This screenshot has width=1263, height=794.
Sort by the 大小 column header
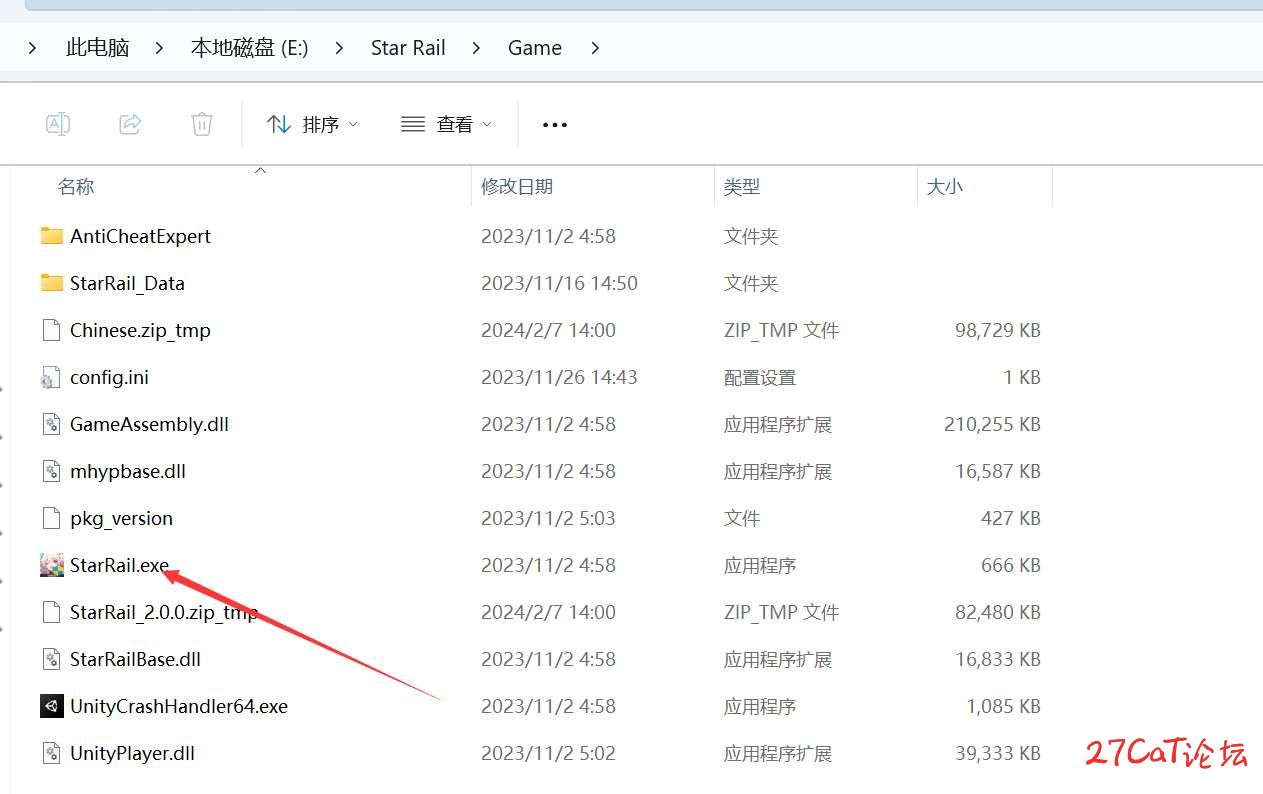(945, 187)
